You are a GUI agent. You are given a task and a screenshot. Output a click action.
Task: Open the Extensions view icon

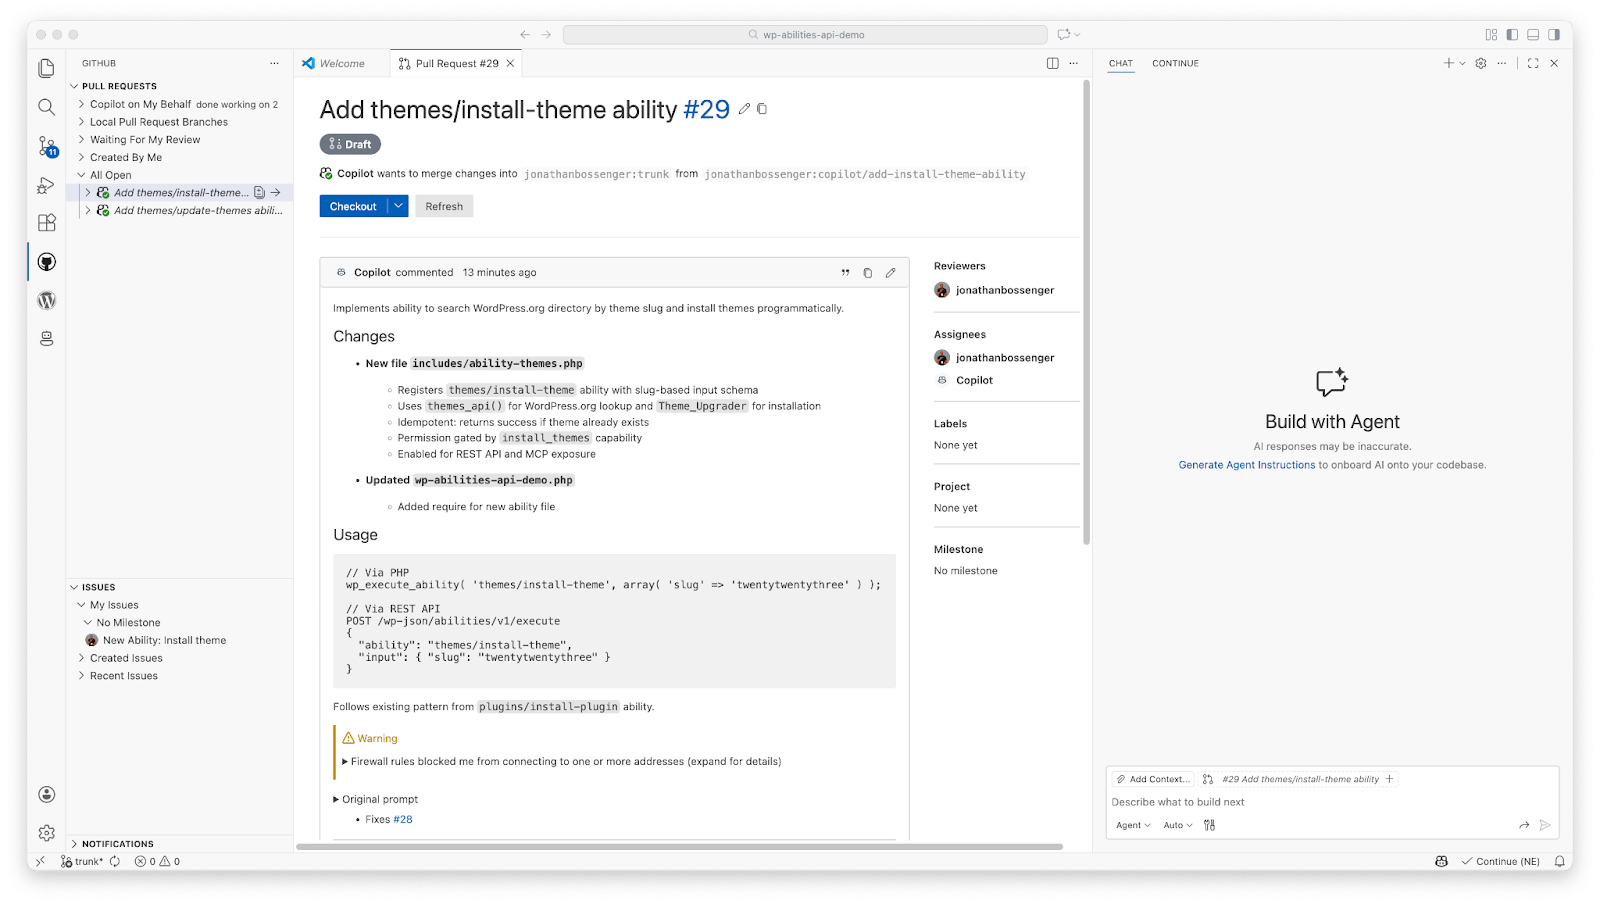46,223
